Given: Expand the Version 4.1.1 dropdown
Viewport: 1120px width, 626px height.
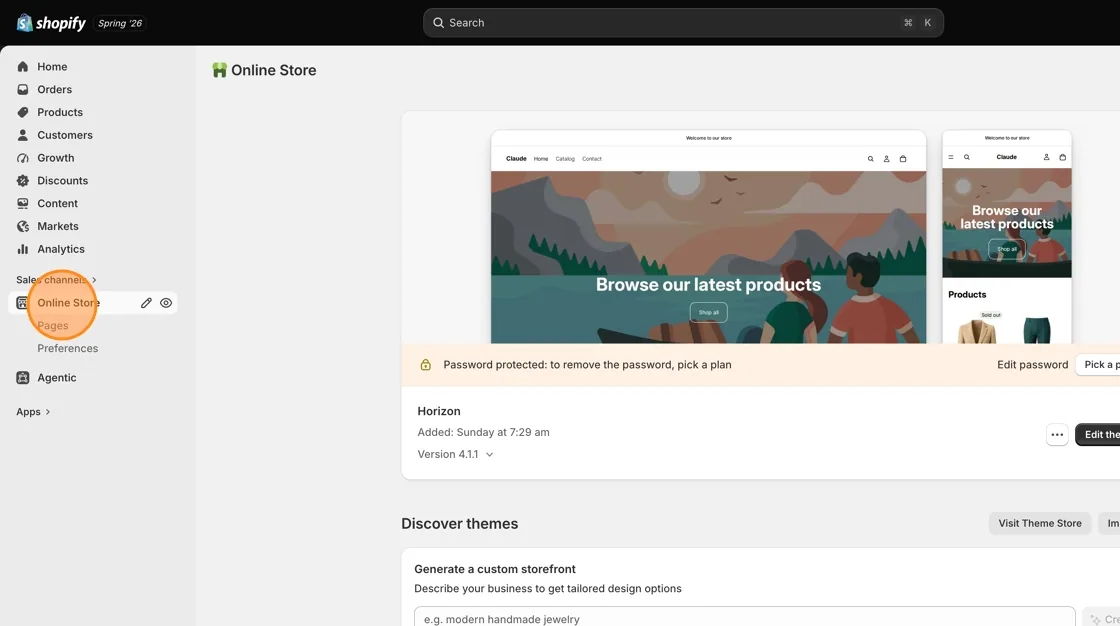Looking at the screenshot, I should coord(456,454).
